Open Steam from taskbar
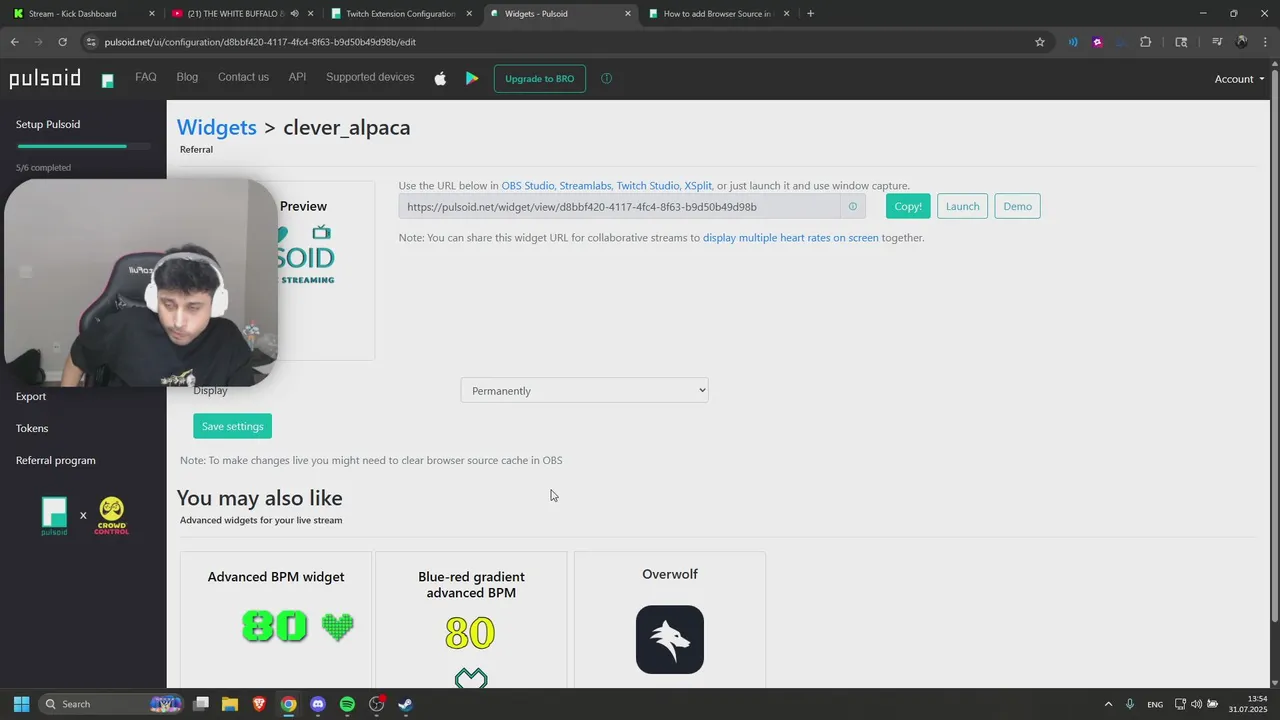This screenshot has width=1280, height=720. (x=406, y=704)
